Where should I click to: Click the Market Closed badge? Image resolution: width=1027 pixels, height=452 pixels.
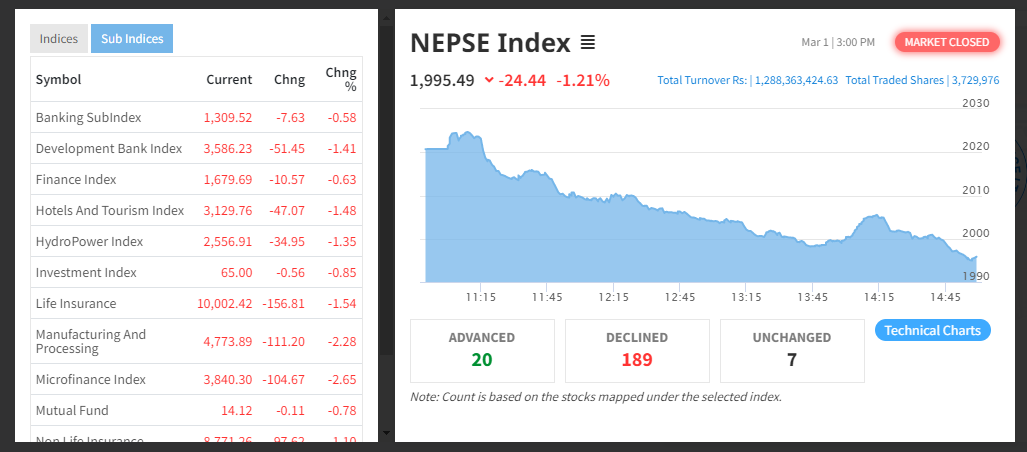(946, 42)
